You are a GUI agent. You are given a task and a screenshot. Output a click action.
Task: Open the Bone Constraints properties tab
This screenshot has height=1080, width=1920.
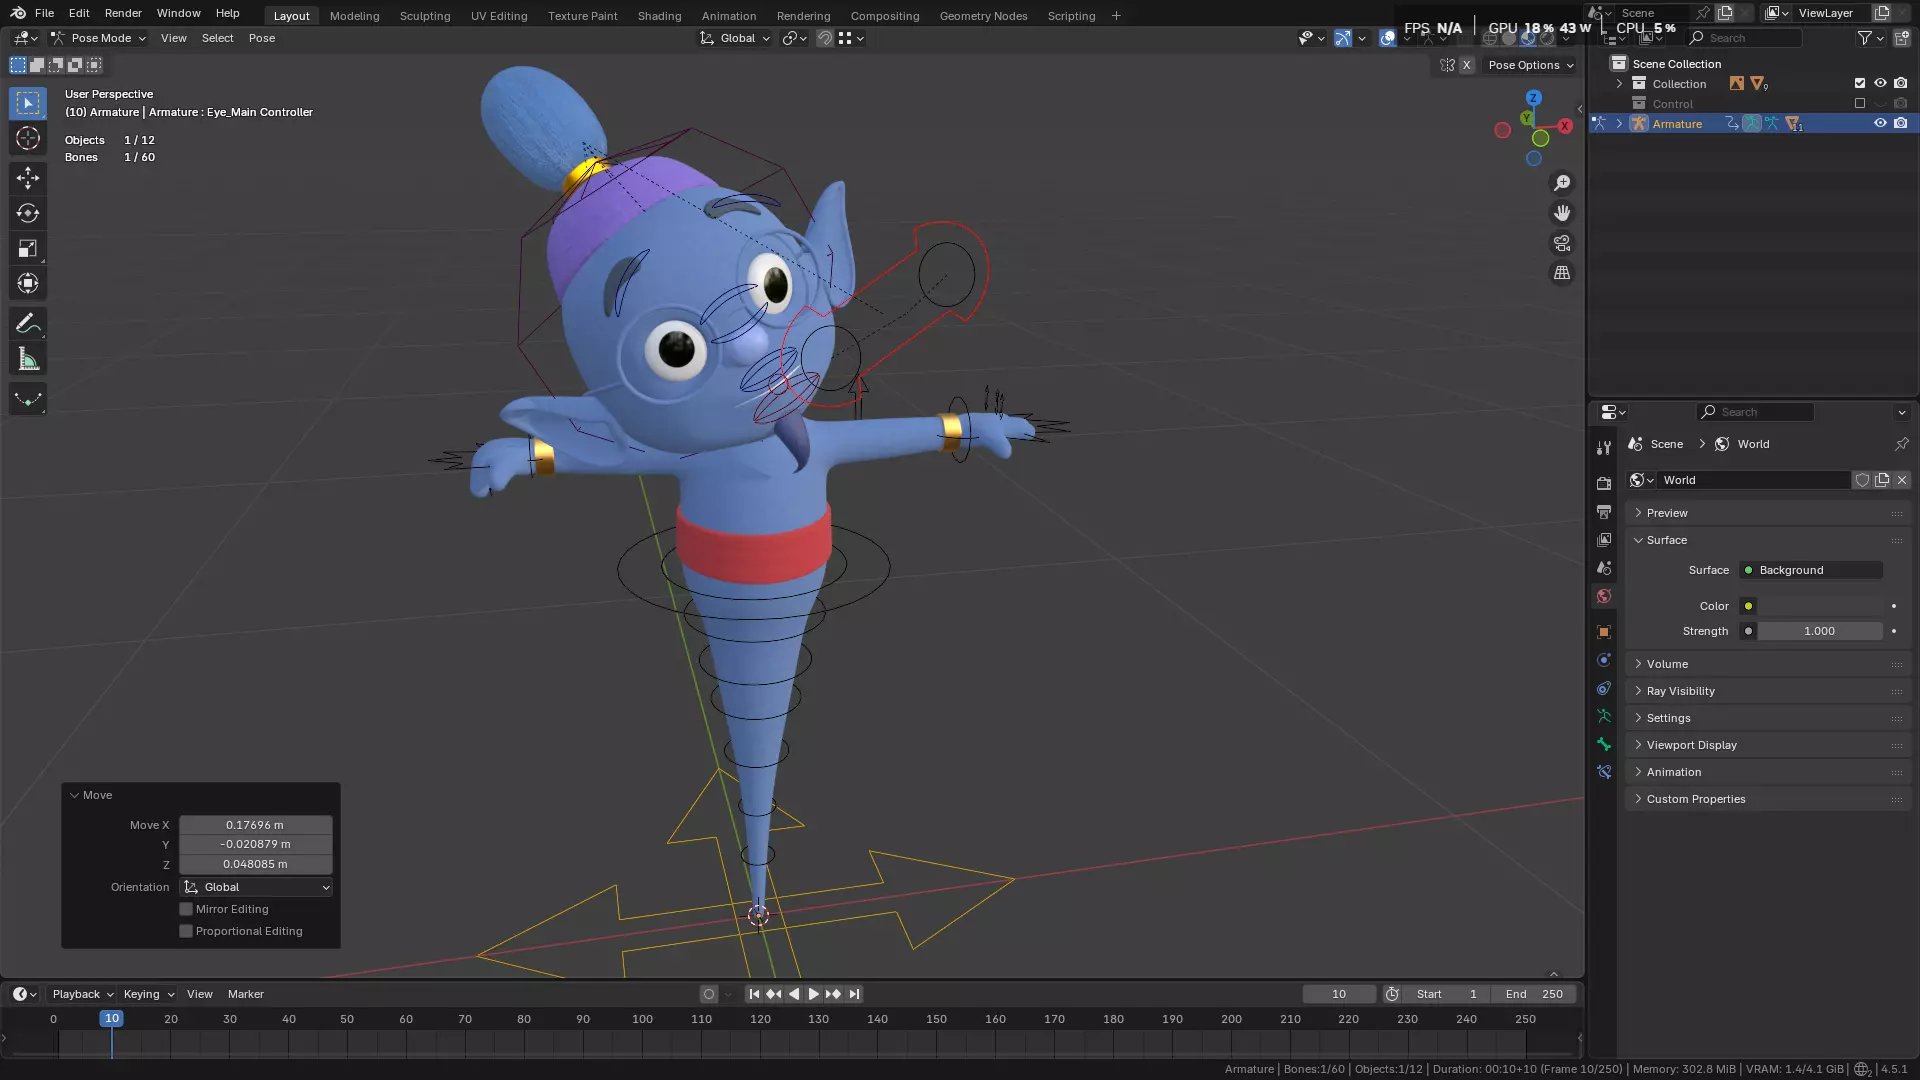coord(1604,772)
